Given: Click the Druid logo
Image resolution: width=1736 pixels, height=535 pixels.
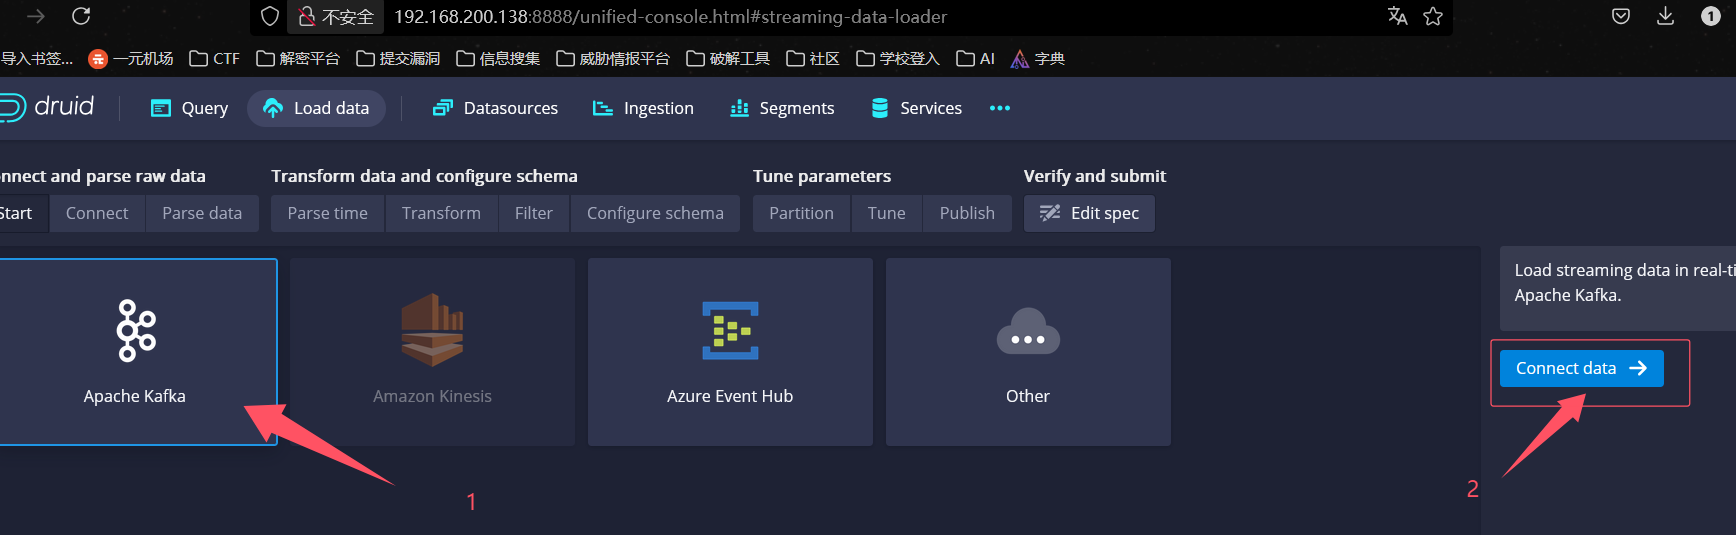Looking at the screenshot, I should point(47,107).
